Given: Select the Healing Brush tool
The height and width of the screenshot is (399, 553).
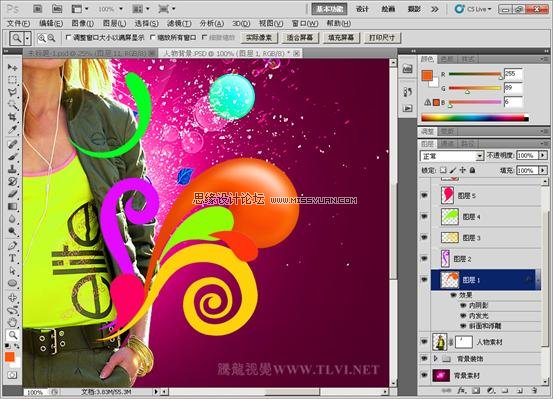Looking at the screenshot, I should [12, 144].
